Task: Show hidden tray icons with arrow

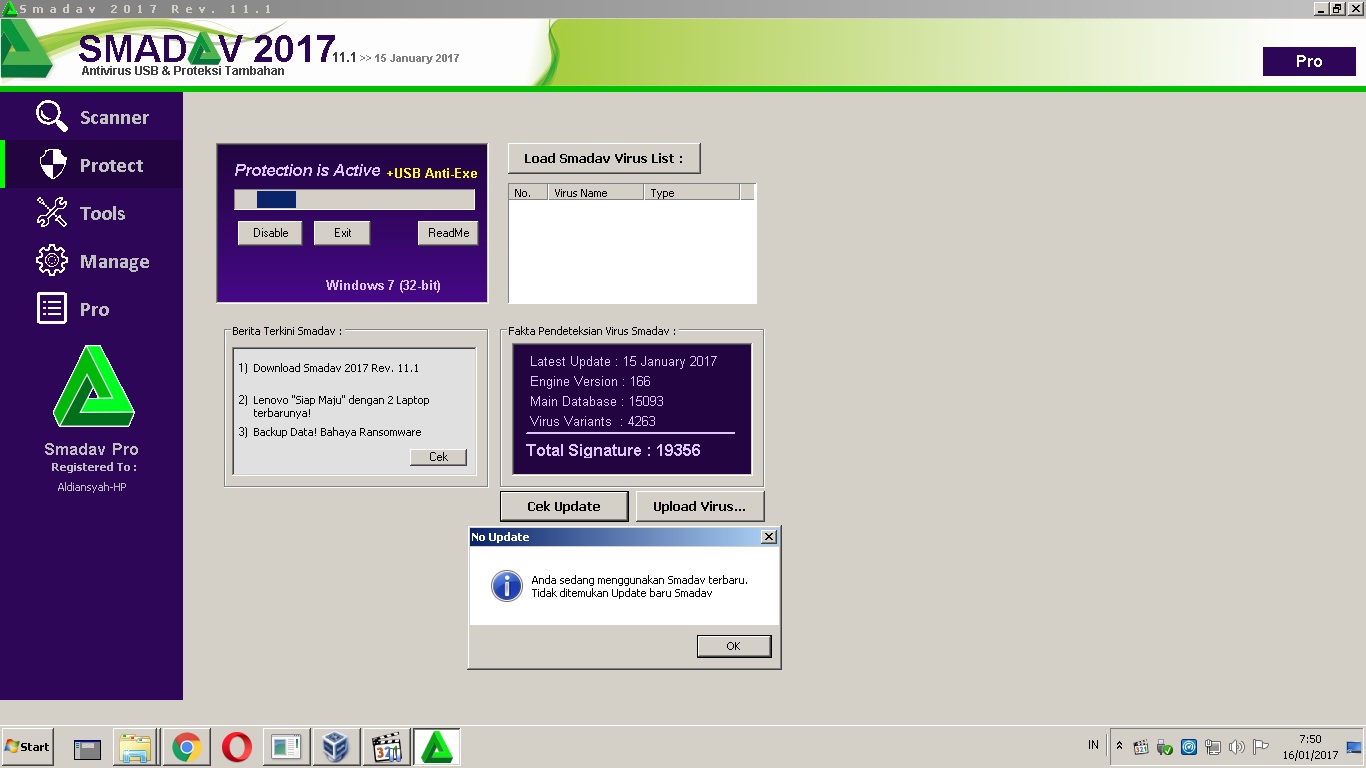Action: 1119,746
